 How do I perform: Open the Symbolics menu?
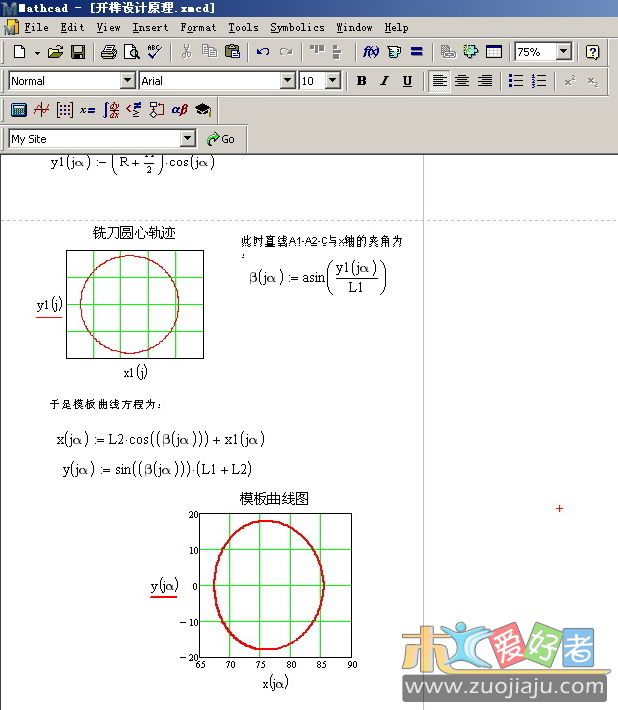pyautogui.click(x=297, y=28)
